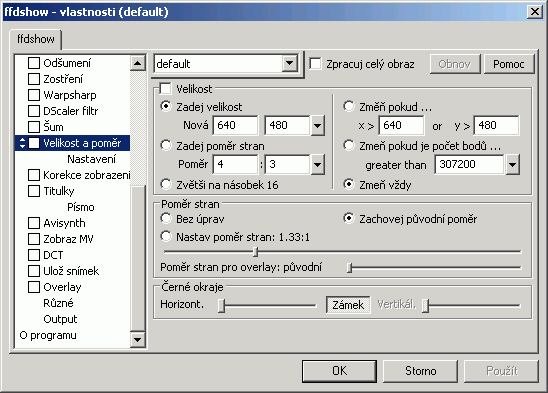Select Nastav poměr stran radio button

tap(166, 237)
